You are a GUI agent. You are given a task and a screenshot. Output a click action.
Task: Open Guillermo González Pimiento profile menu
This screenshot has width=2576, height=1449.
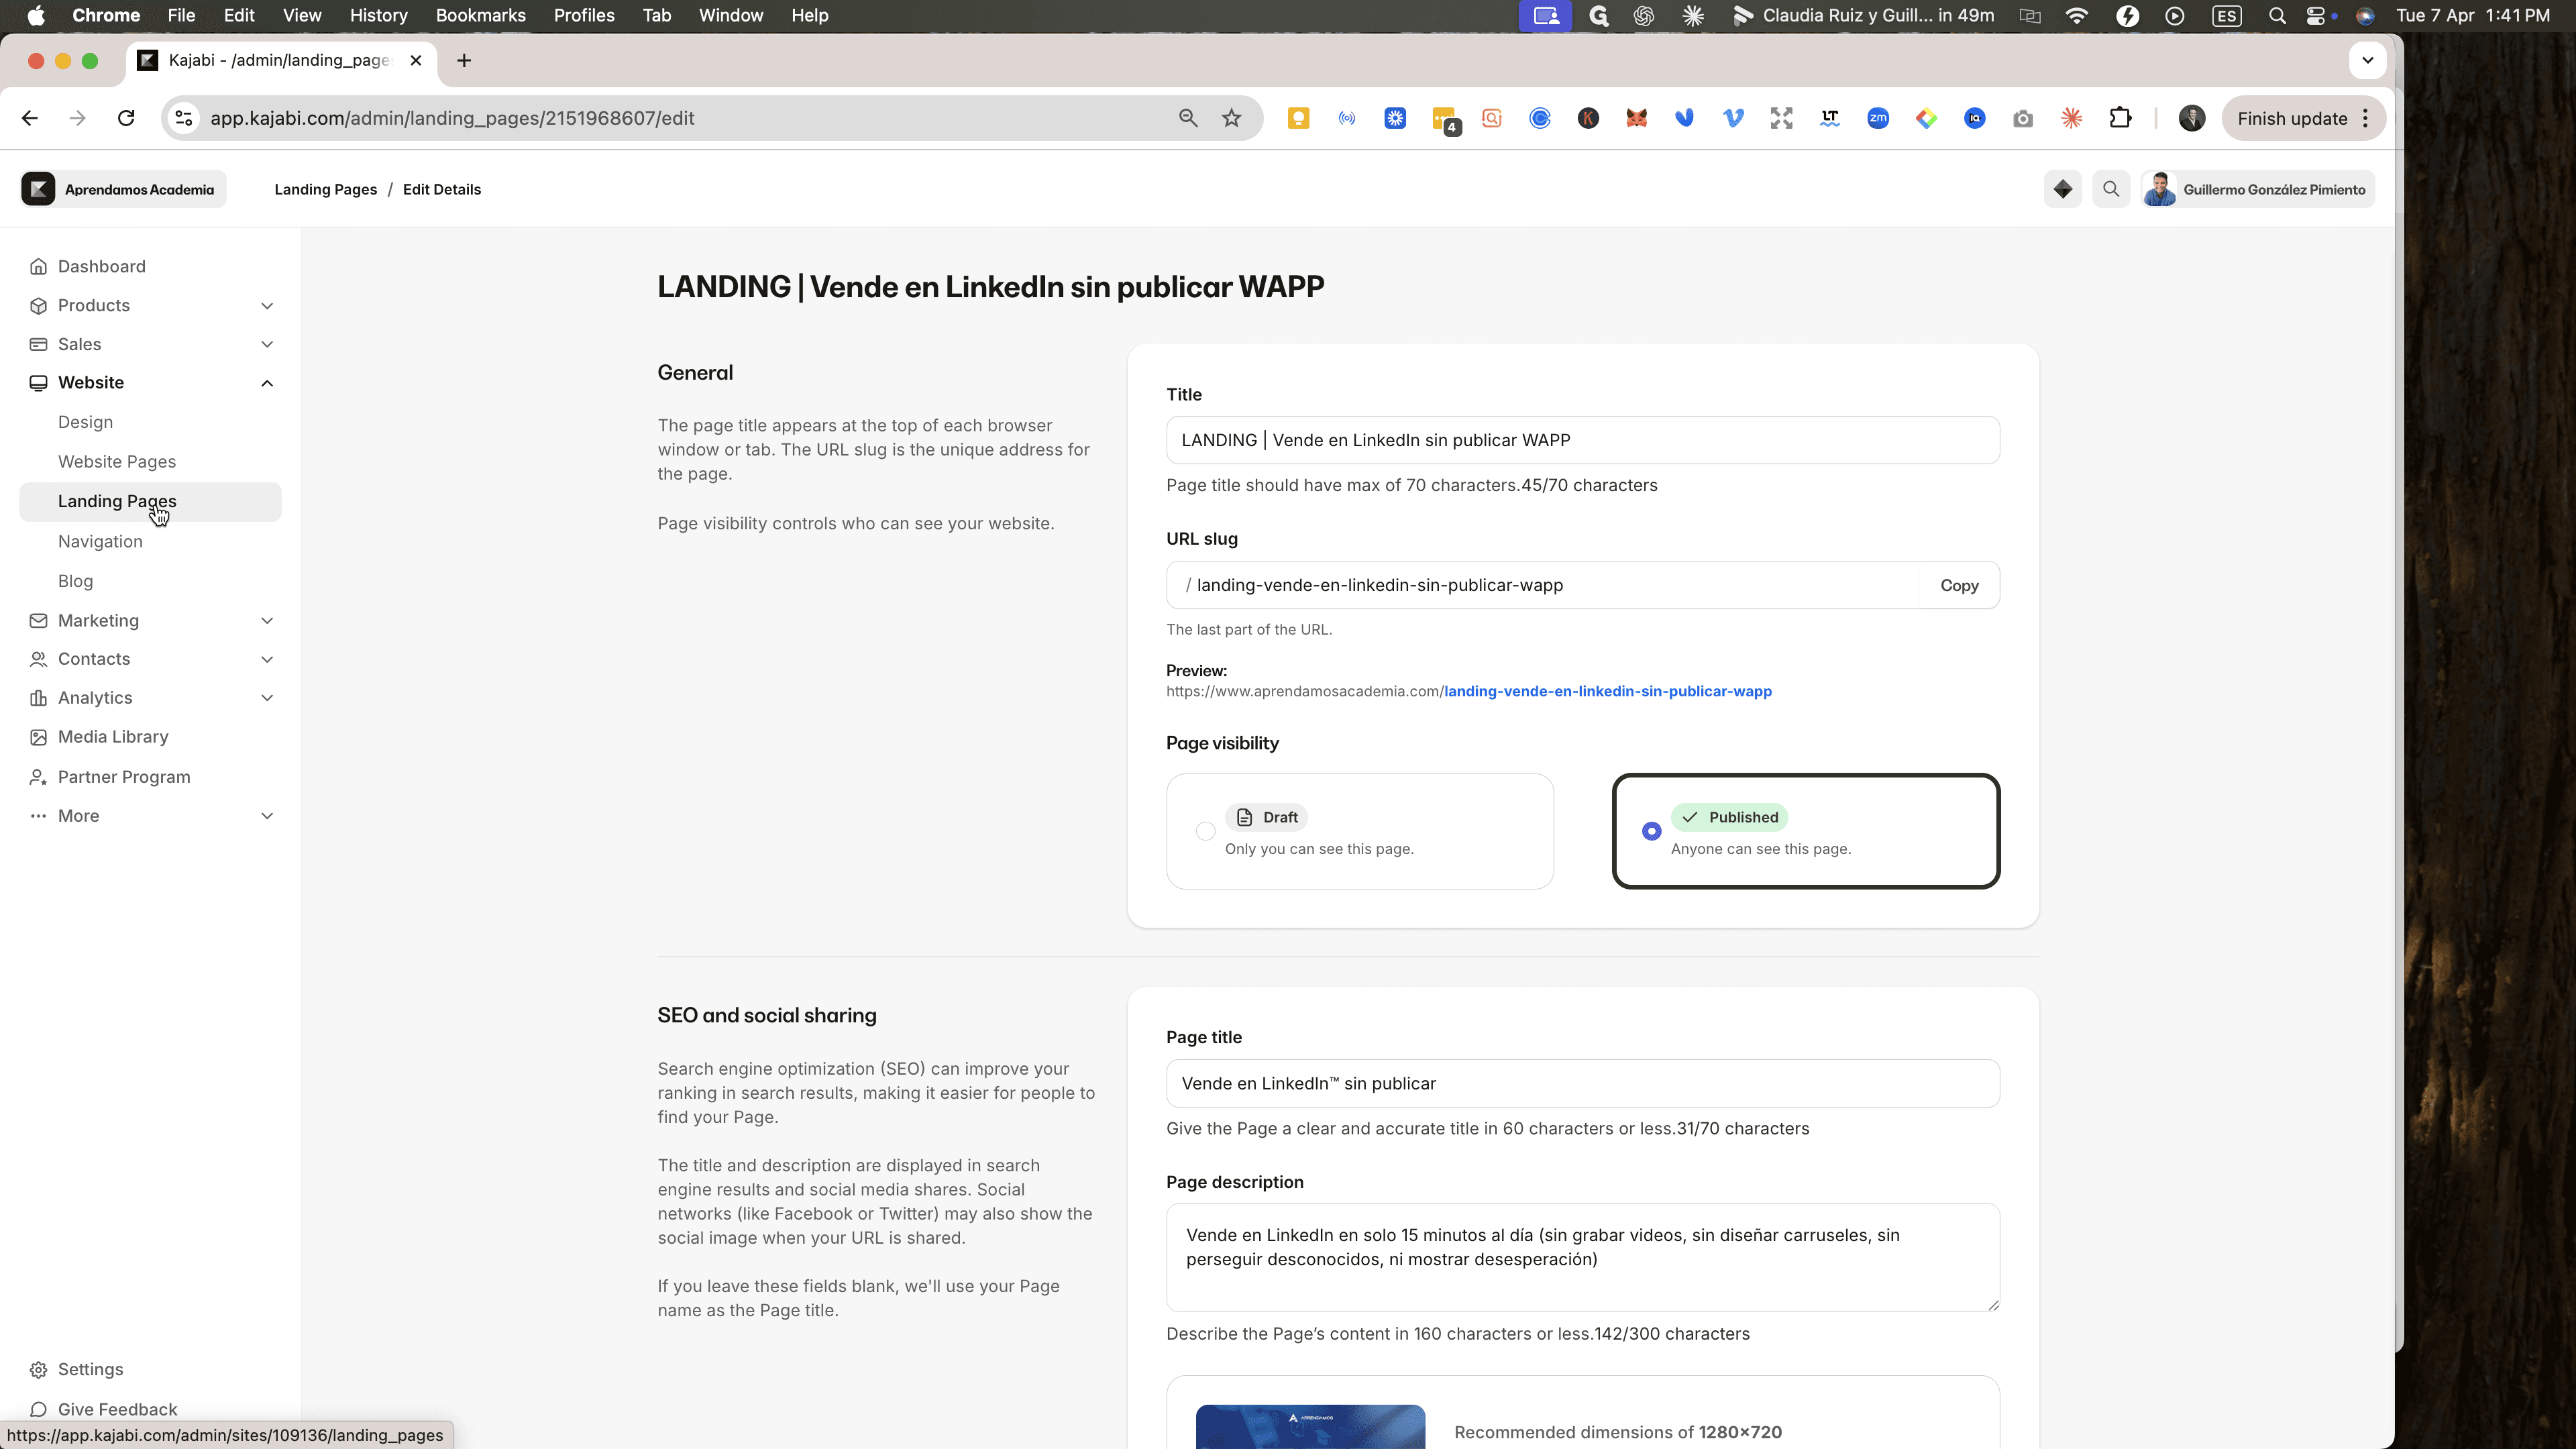(x=2257, y=189)
